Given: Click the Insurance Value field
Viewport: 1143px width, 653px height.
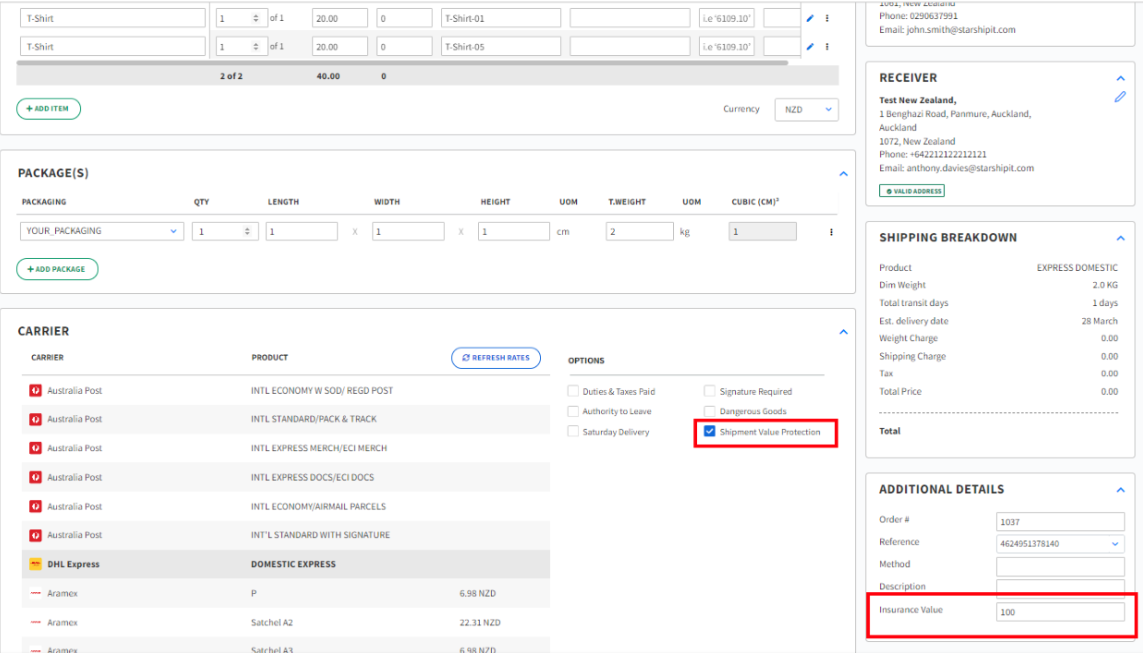Looking at the screenshot, I should 1060,612.
